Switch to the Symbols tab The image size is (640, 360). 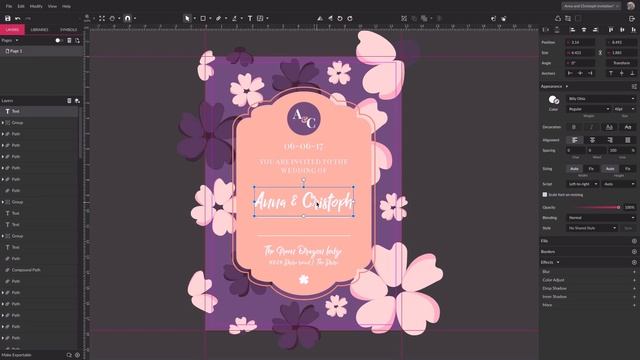coord(68,30)
